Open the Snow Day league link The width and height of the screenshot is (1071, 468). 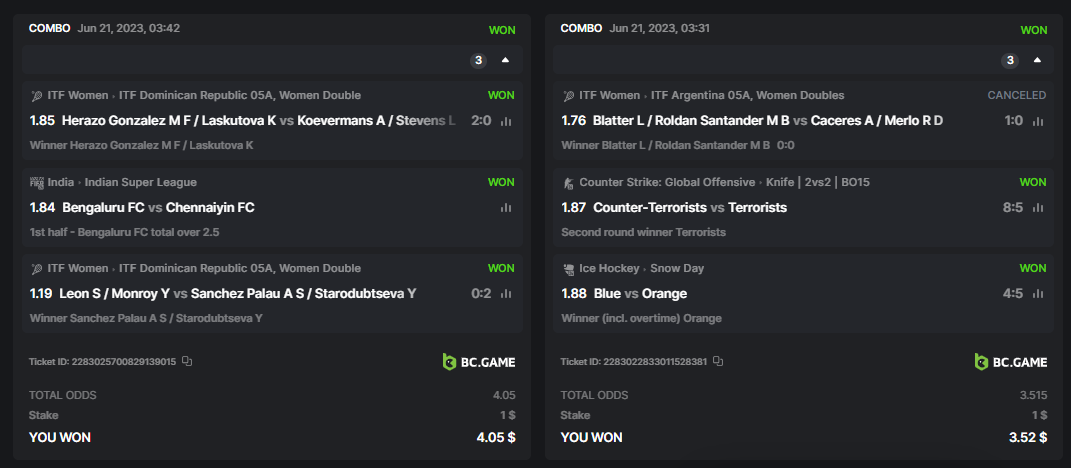click(x=677, y=268)
